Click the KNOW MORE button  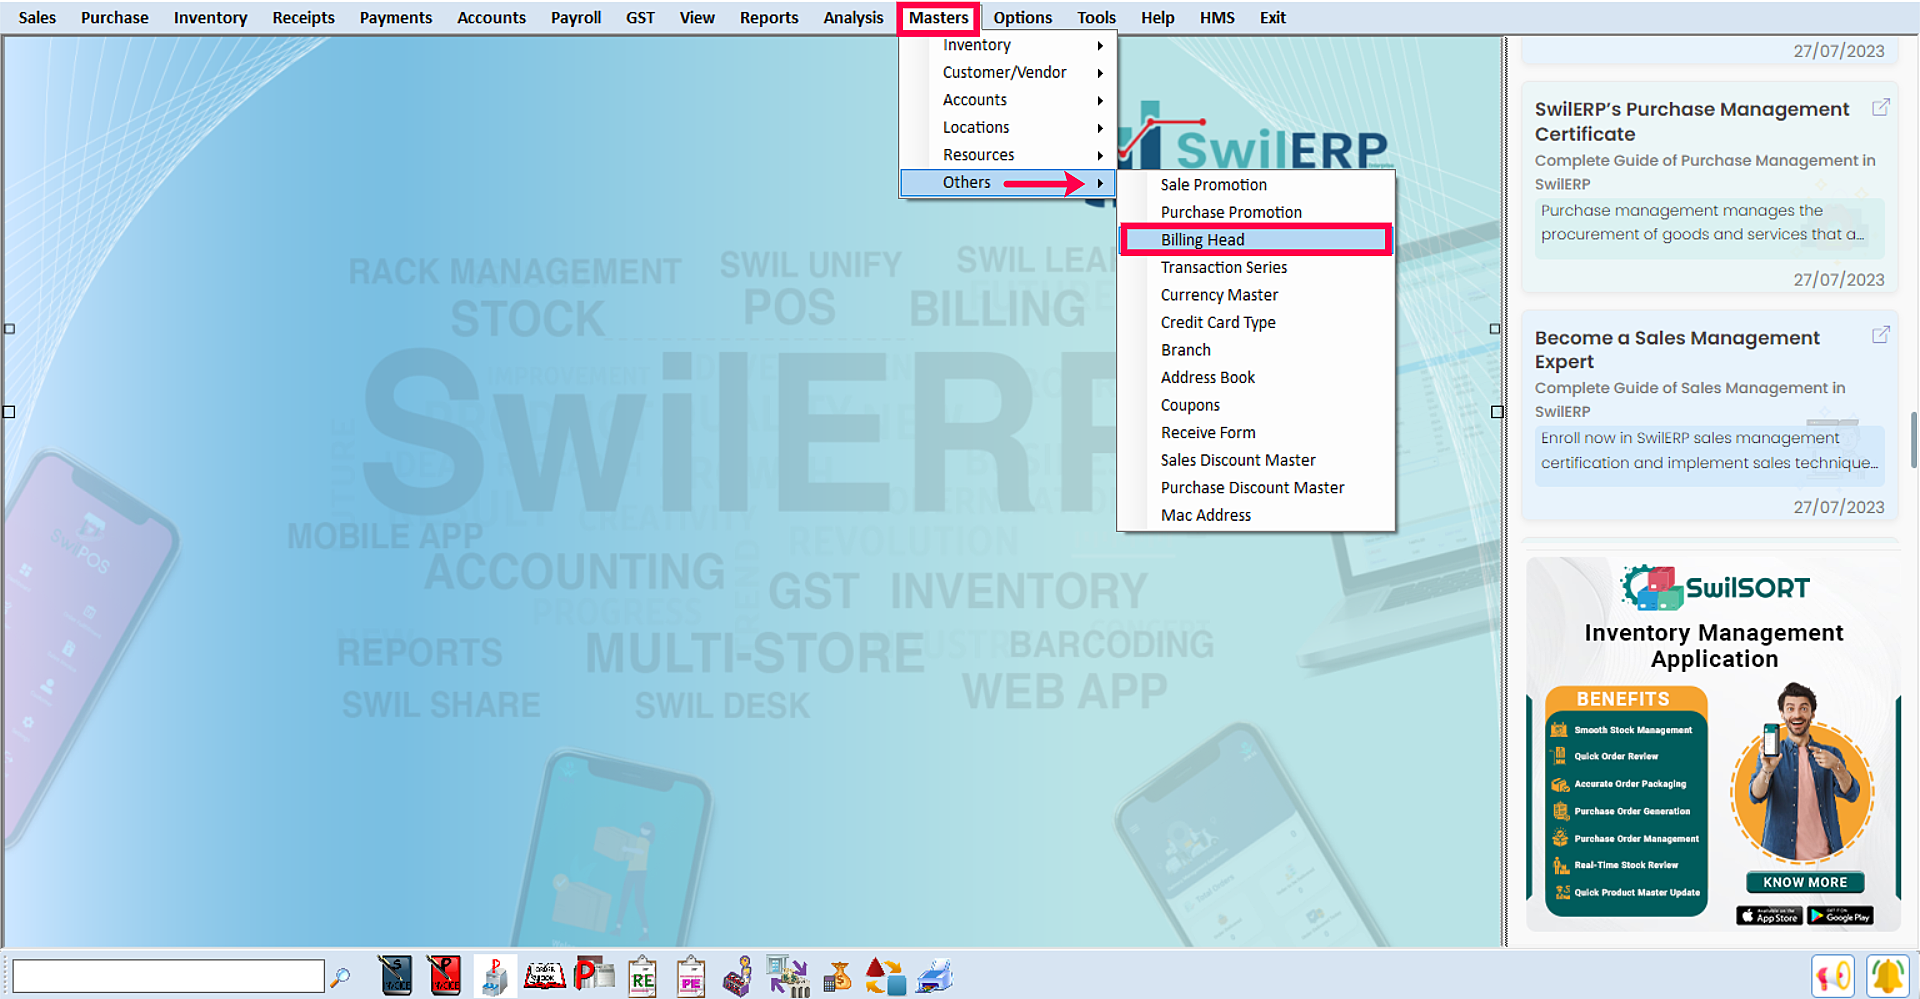1805,882
